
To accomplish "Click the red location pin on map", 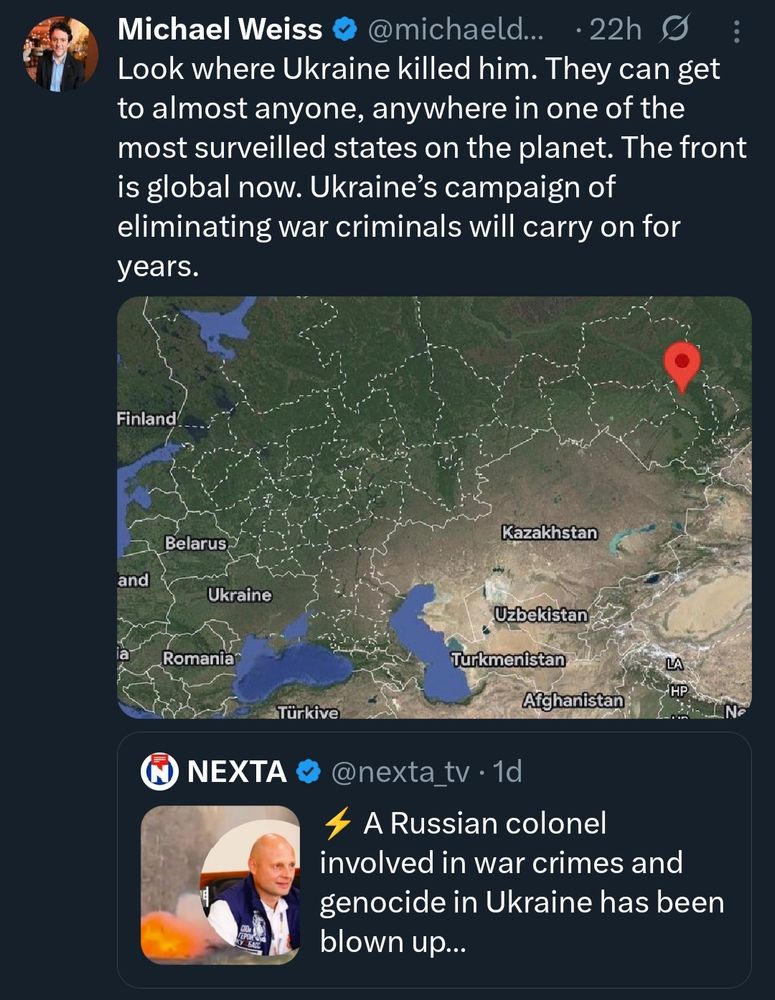I will coord(682,365).
